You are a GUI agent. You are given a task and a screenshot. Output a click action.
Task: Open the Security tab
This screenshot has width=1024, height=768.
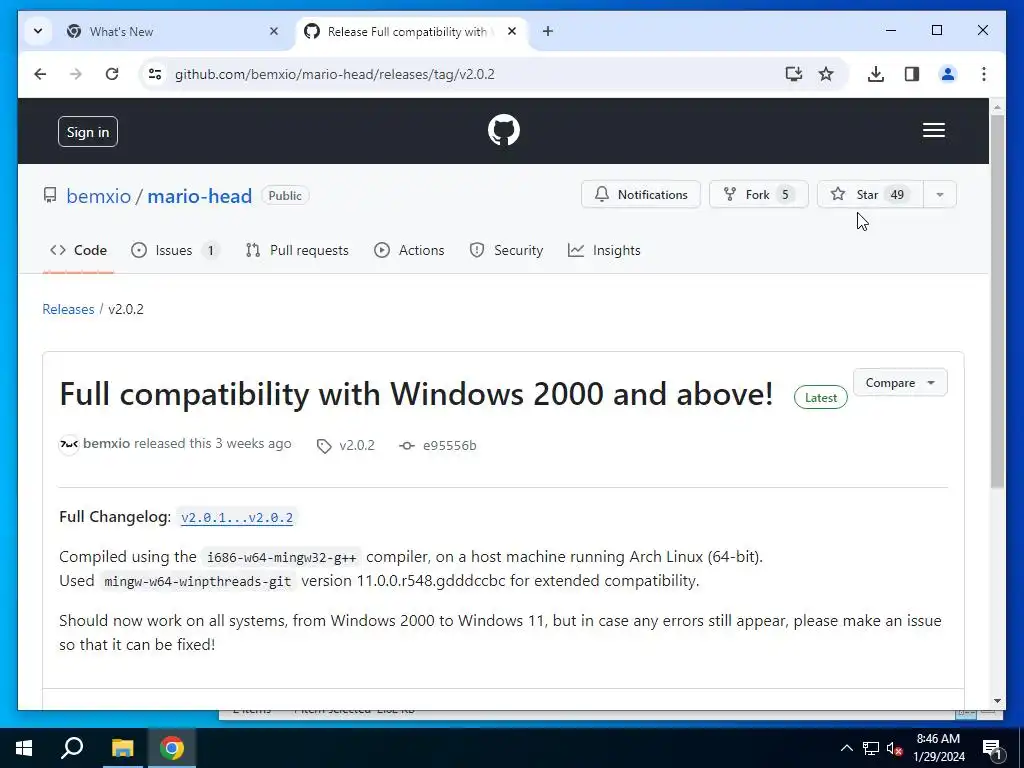coord(506,250)
